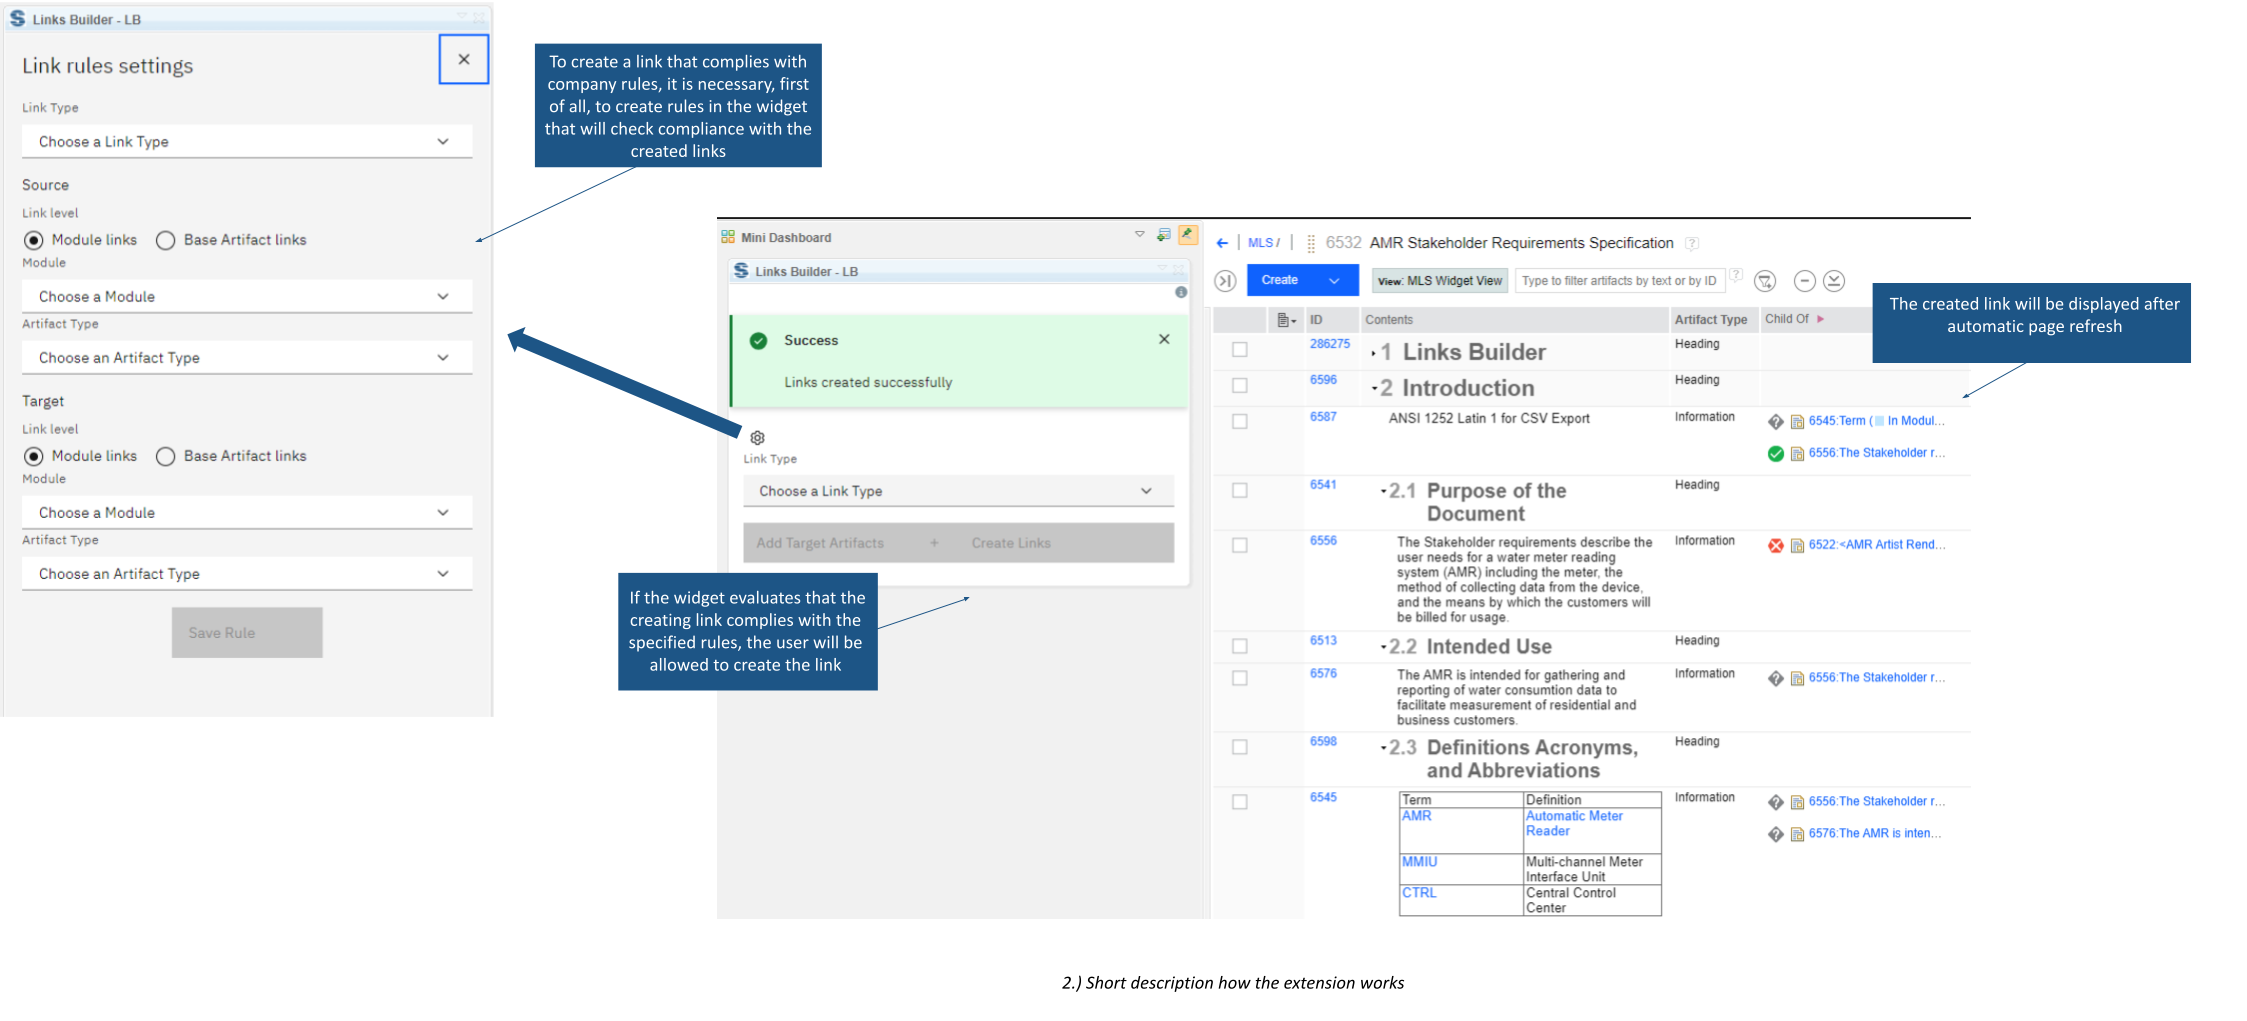Check the checkbox for row 6587
The image size is (2247, 1021).
click(x=1240, y=422)
